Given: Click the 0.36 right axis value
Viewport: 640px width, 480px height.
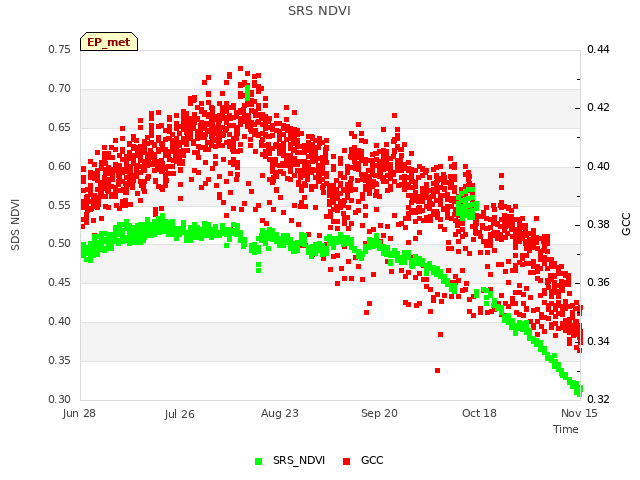Looking at the screenshot, I should (x=598, y=282).
